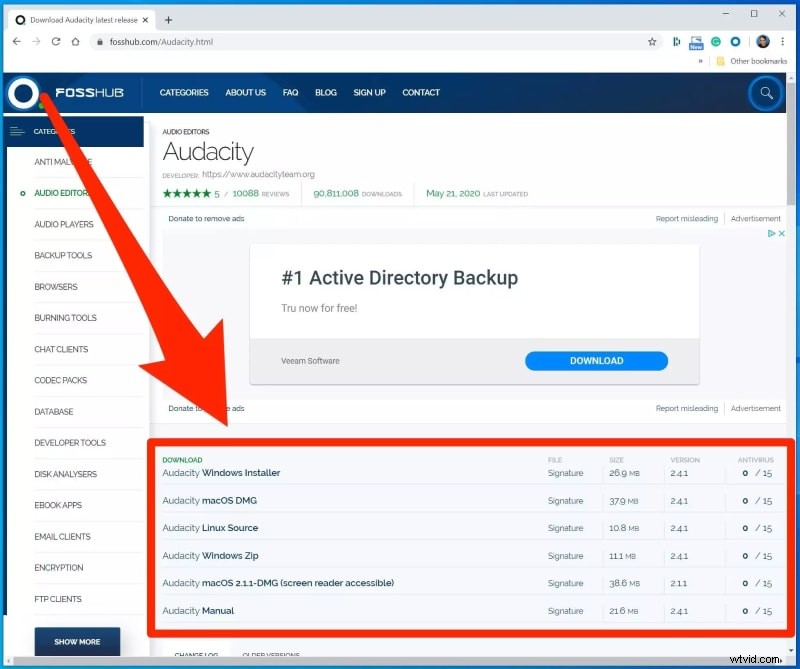Open the Chrome profile avatar

click(762, 42)
